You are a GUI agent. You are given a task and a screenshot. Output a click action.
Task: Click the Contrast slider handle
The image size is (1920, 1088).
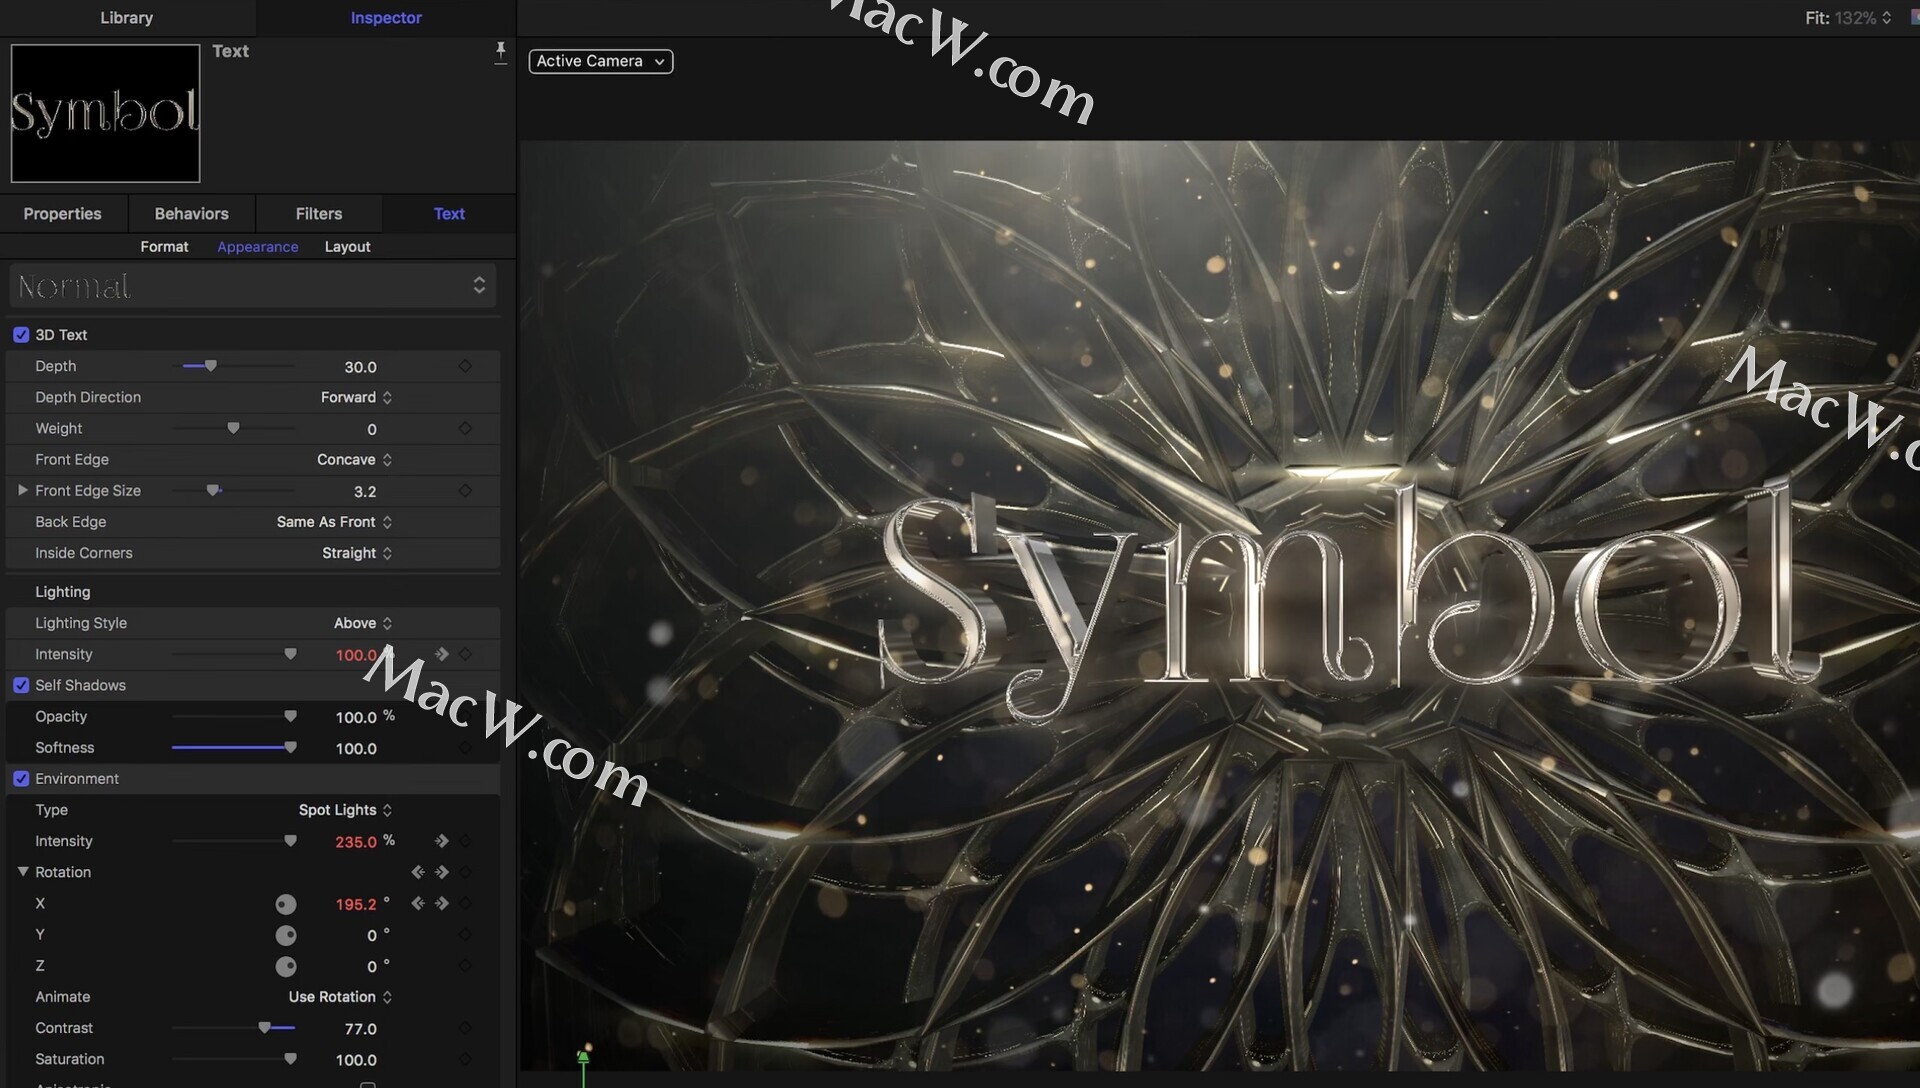point(265,1028)
